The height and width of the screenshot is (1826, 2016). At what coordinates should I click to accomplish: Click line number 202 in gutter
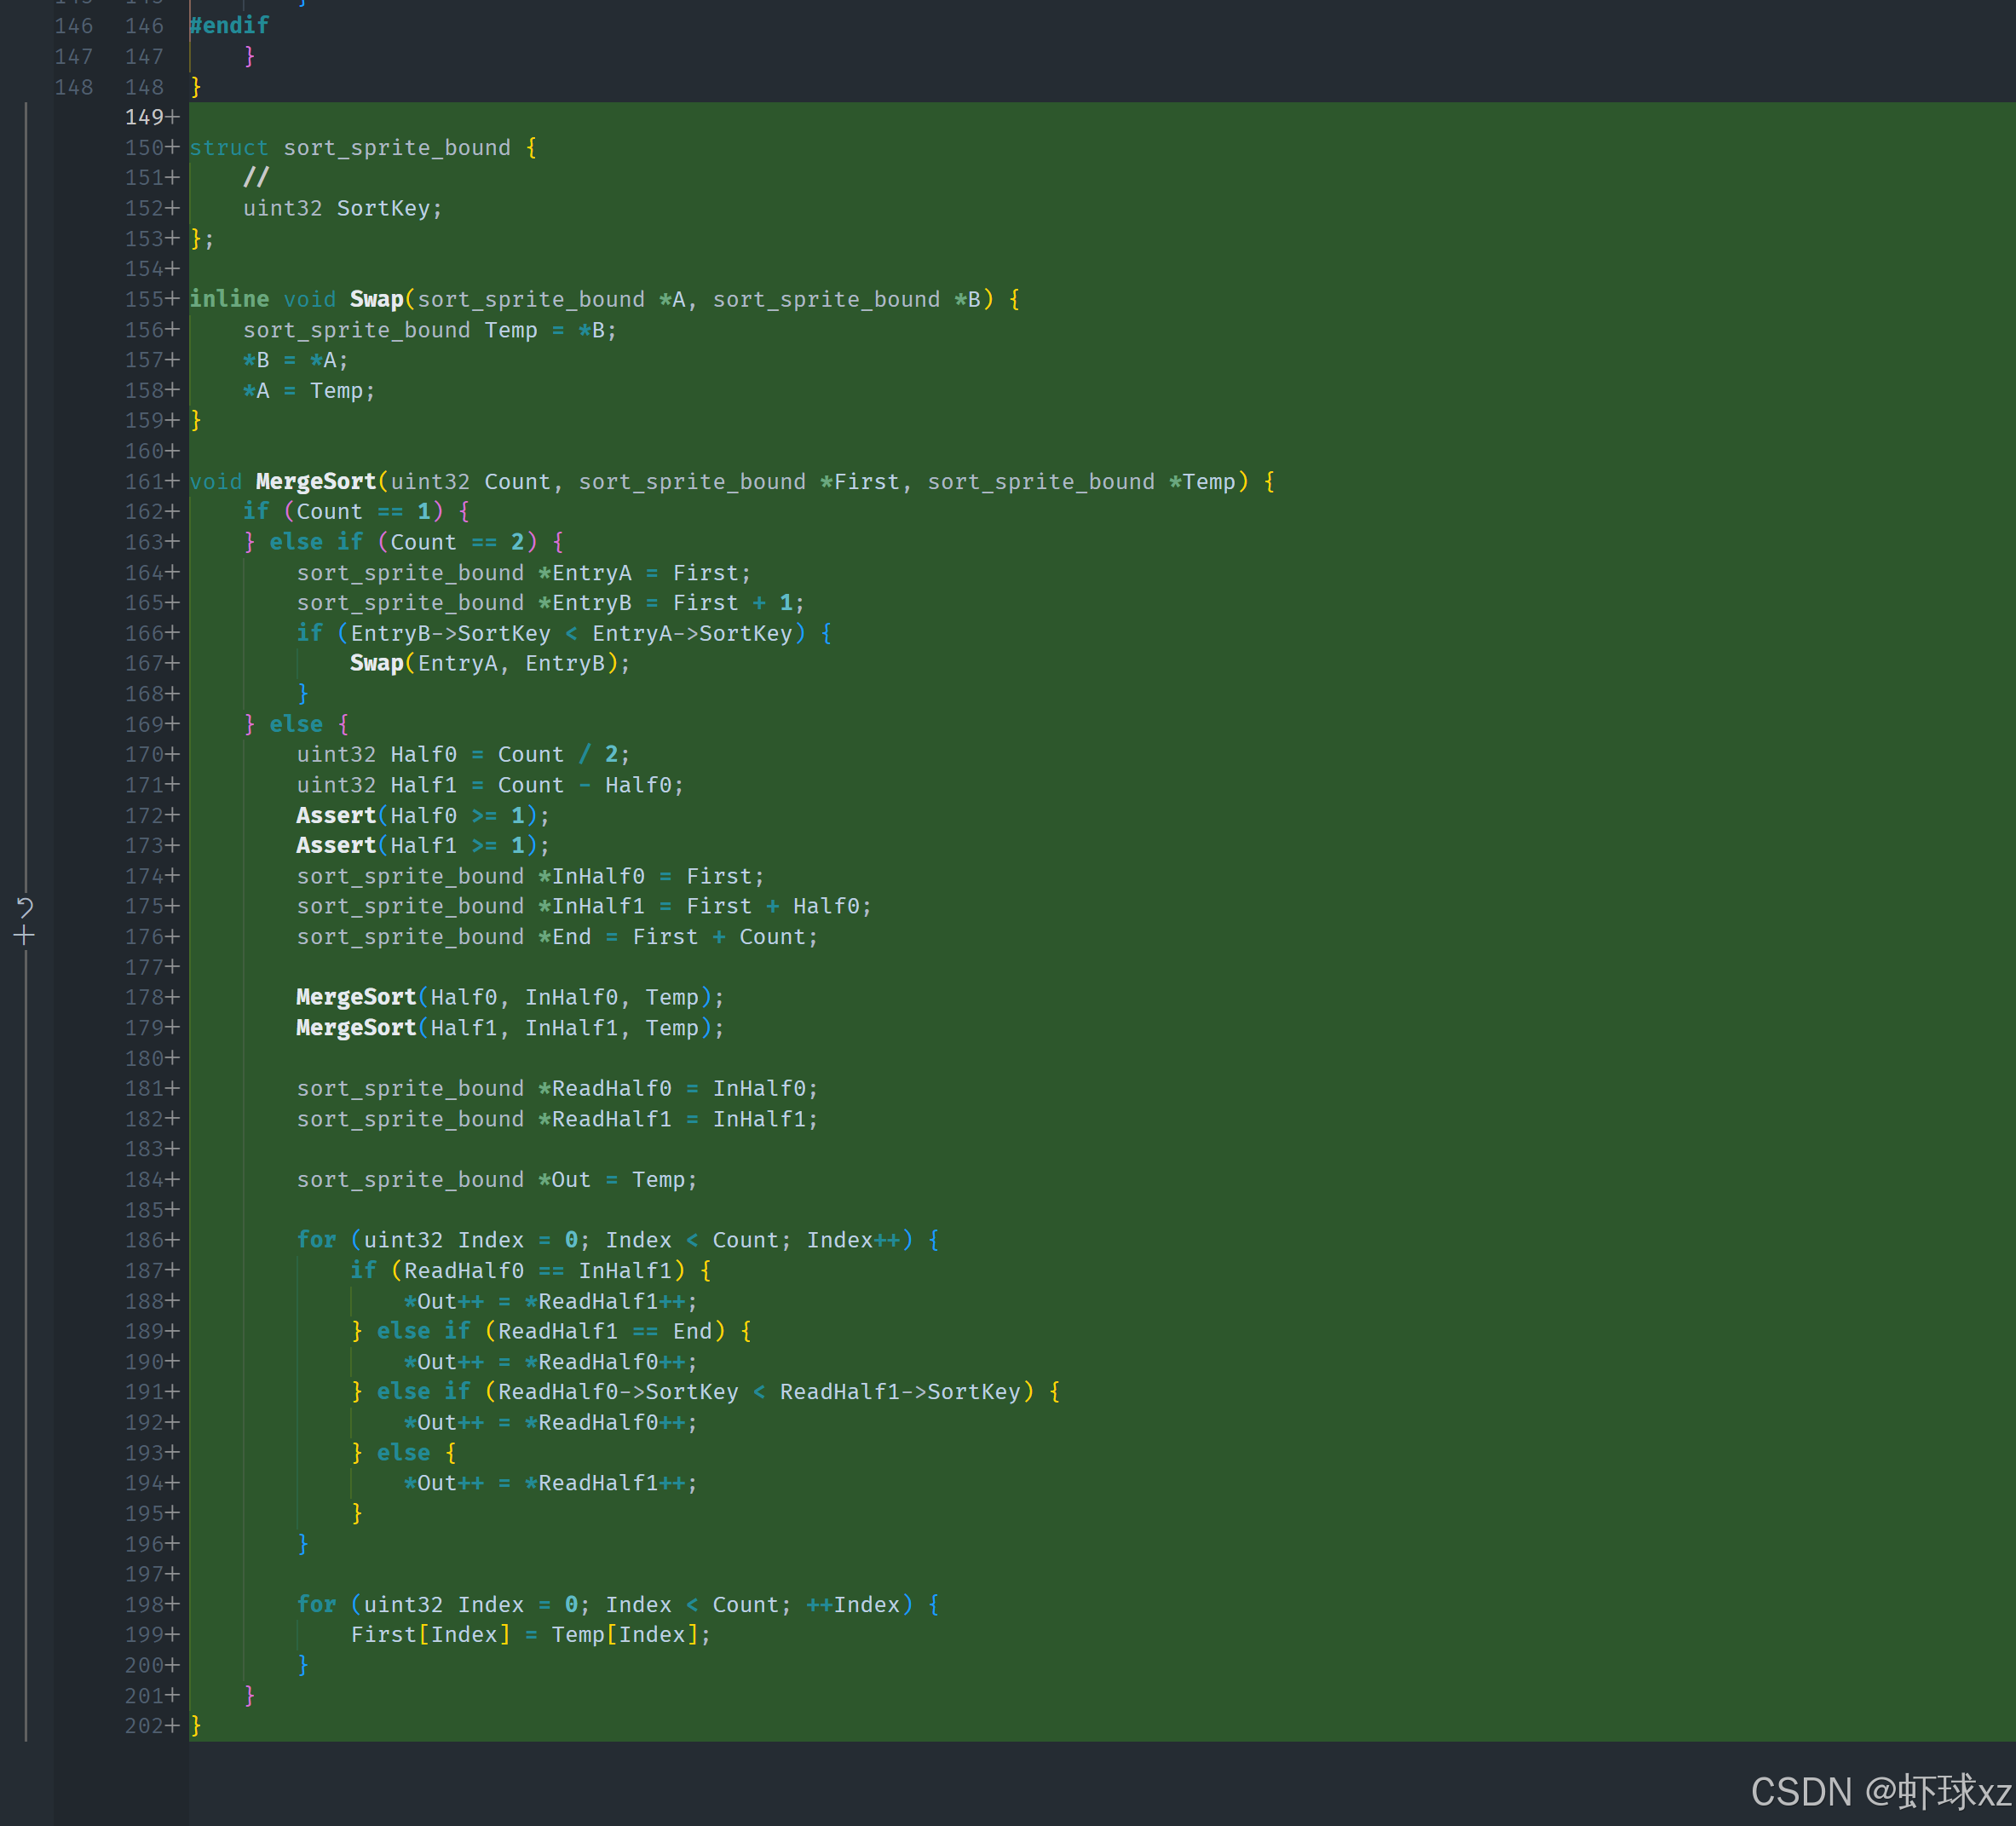(x=144, y=1725)
